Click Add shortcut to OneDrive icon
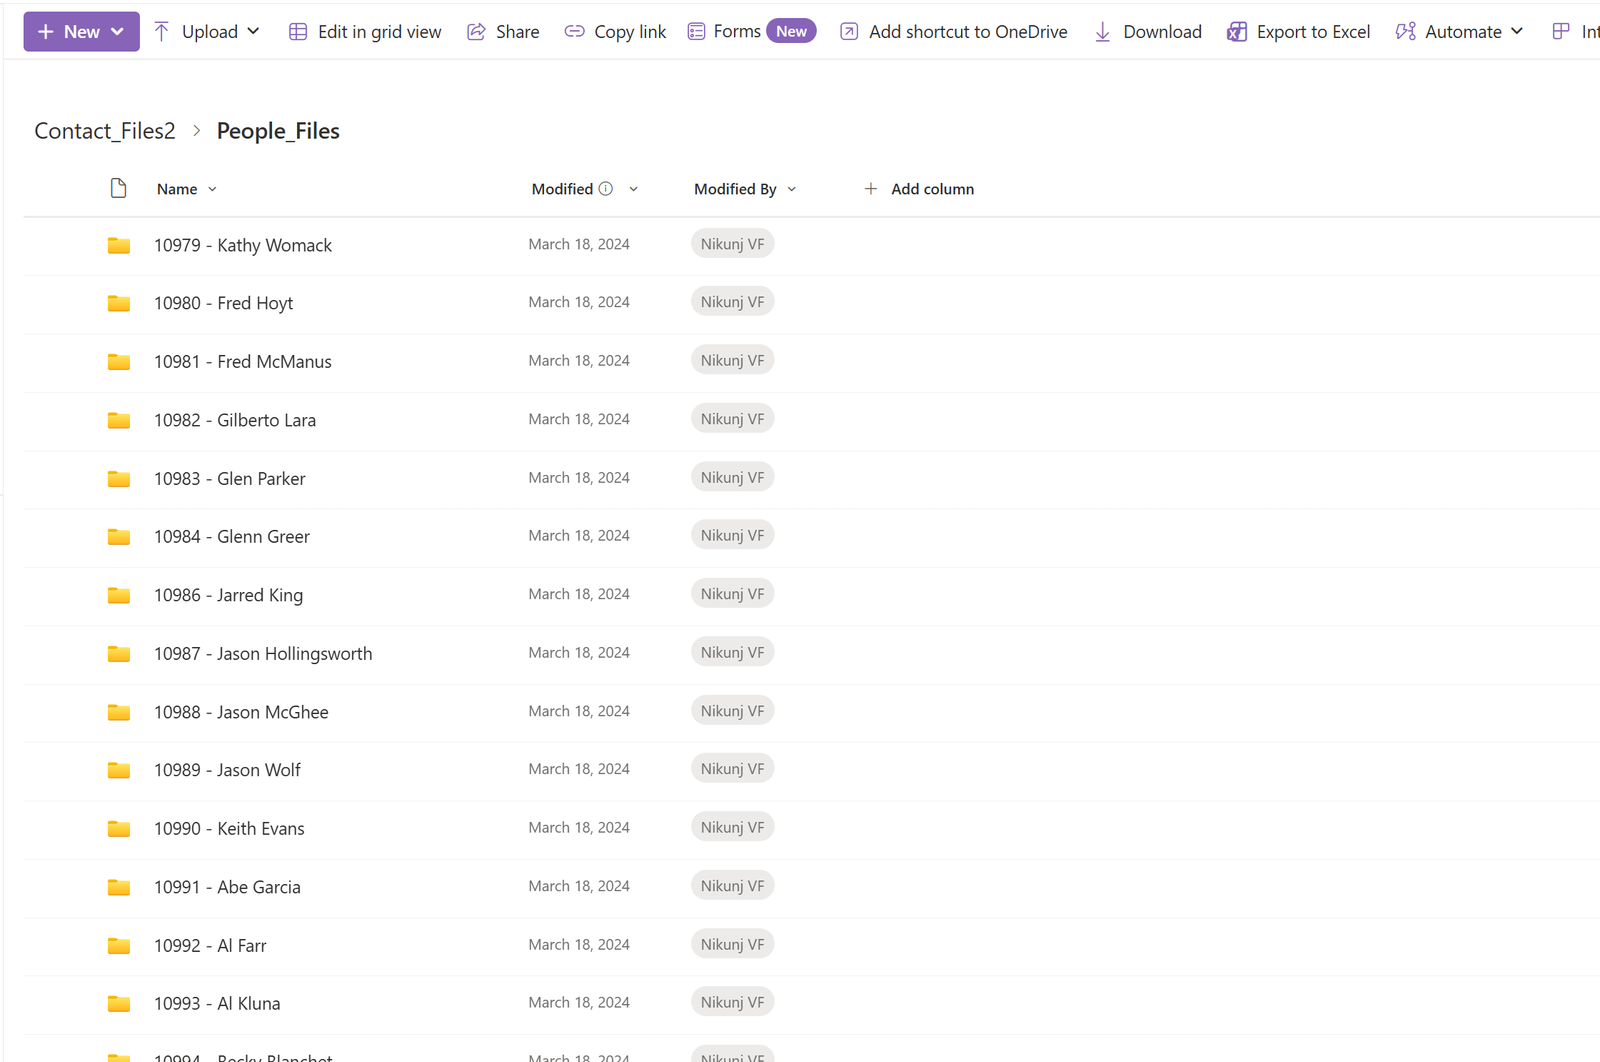This screenshot has width=1600, height=1062. point(849,32)
